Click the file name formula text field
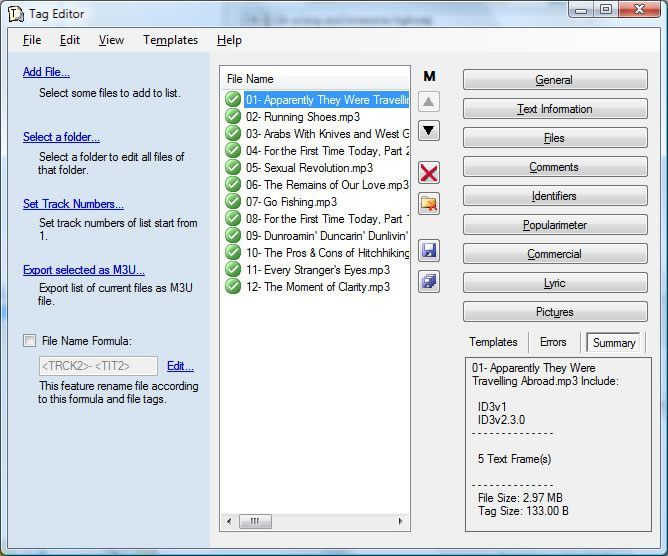668x556 pixels. coord(97,366)
